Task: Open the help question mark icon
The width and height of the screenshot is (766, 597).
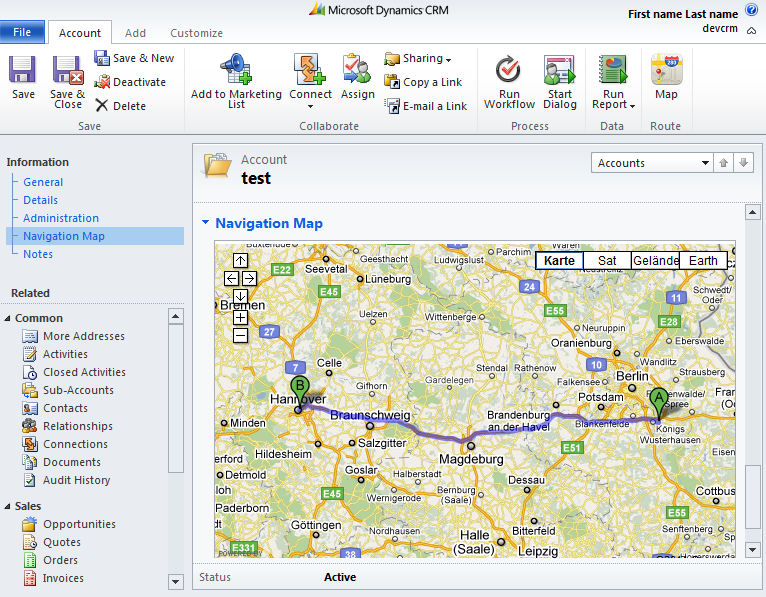Action: pos(751,9)
